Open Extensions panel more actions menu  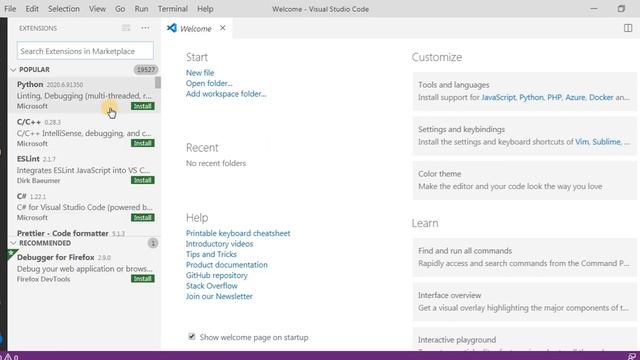(x=145, y=28)
